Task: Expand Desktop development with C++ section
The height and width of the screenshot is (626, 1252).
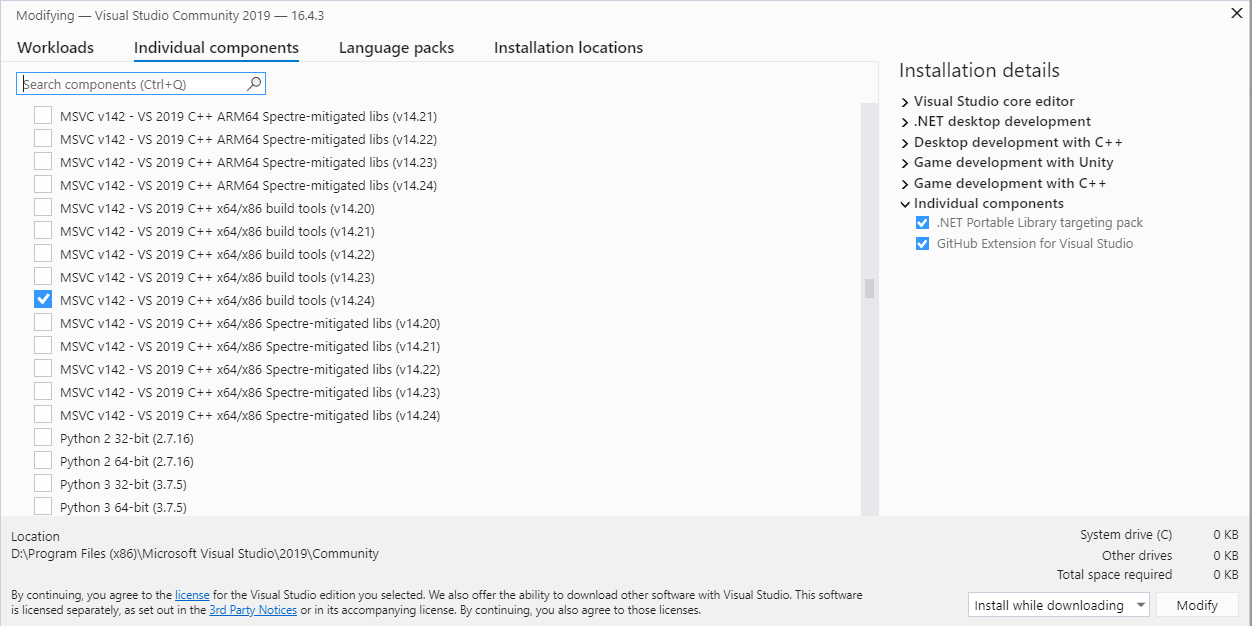Action: pyautogui.click(x=905, y=143)
